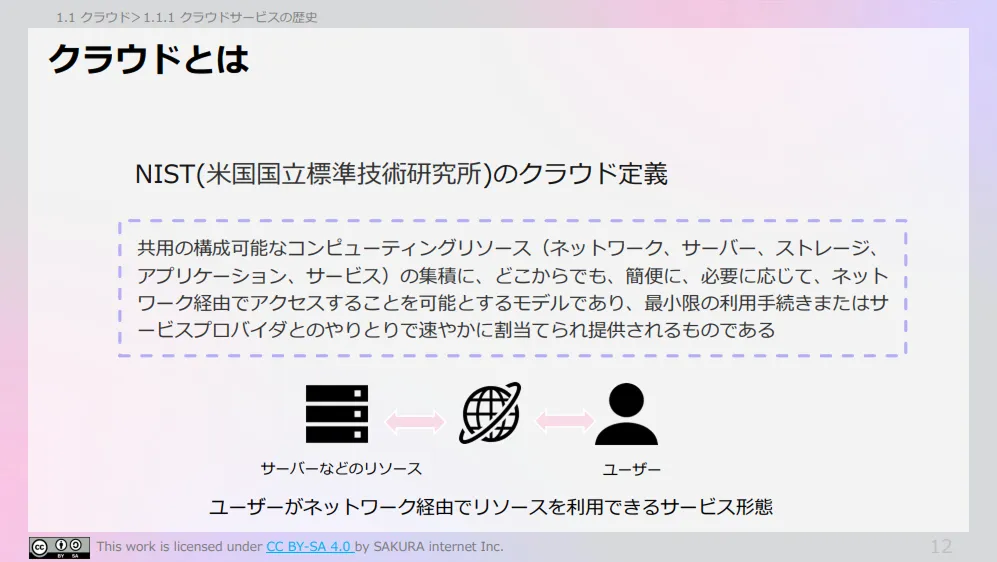Select the slide title "クラウドとは"
This screenshot has width=997, height=562.
click(x=149, y=60)
